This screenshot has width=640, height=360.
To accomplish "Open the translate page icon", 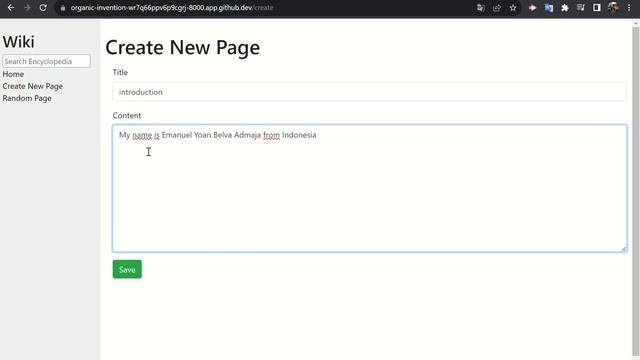I will (480, 8).
